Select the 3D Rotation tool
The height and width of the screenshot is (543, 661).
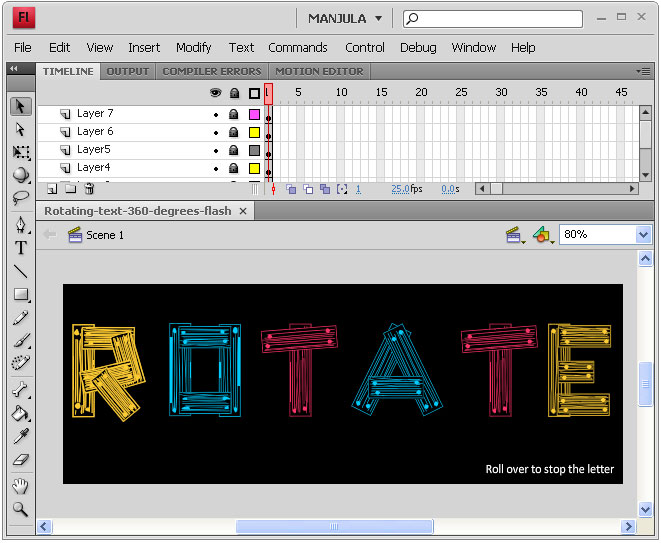21,175
